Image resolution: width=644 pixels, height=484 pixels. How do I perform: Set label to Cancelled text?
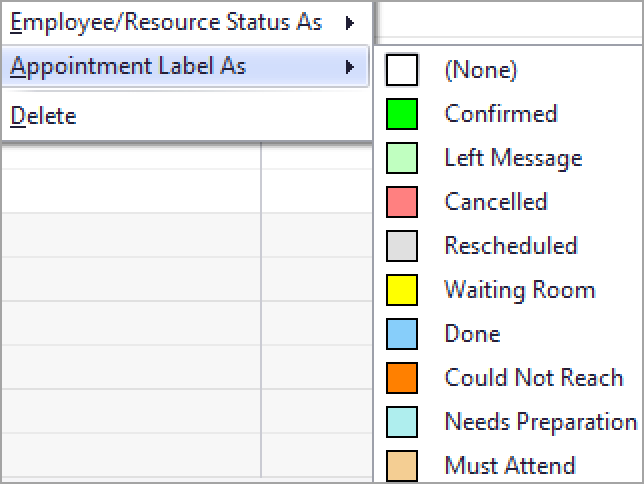[496, 201]
